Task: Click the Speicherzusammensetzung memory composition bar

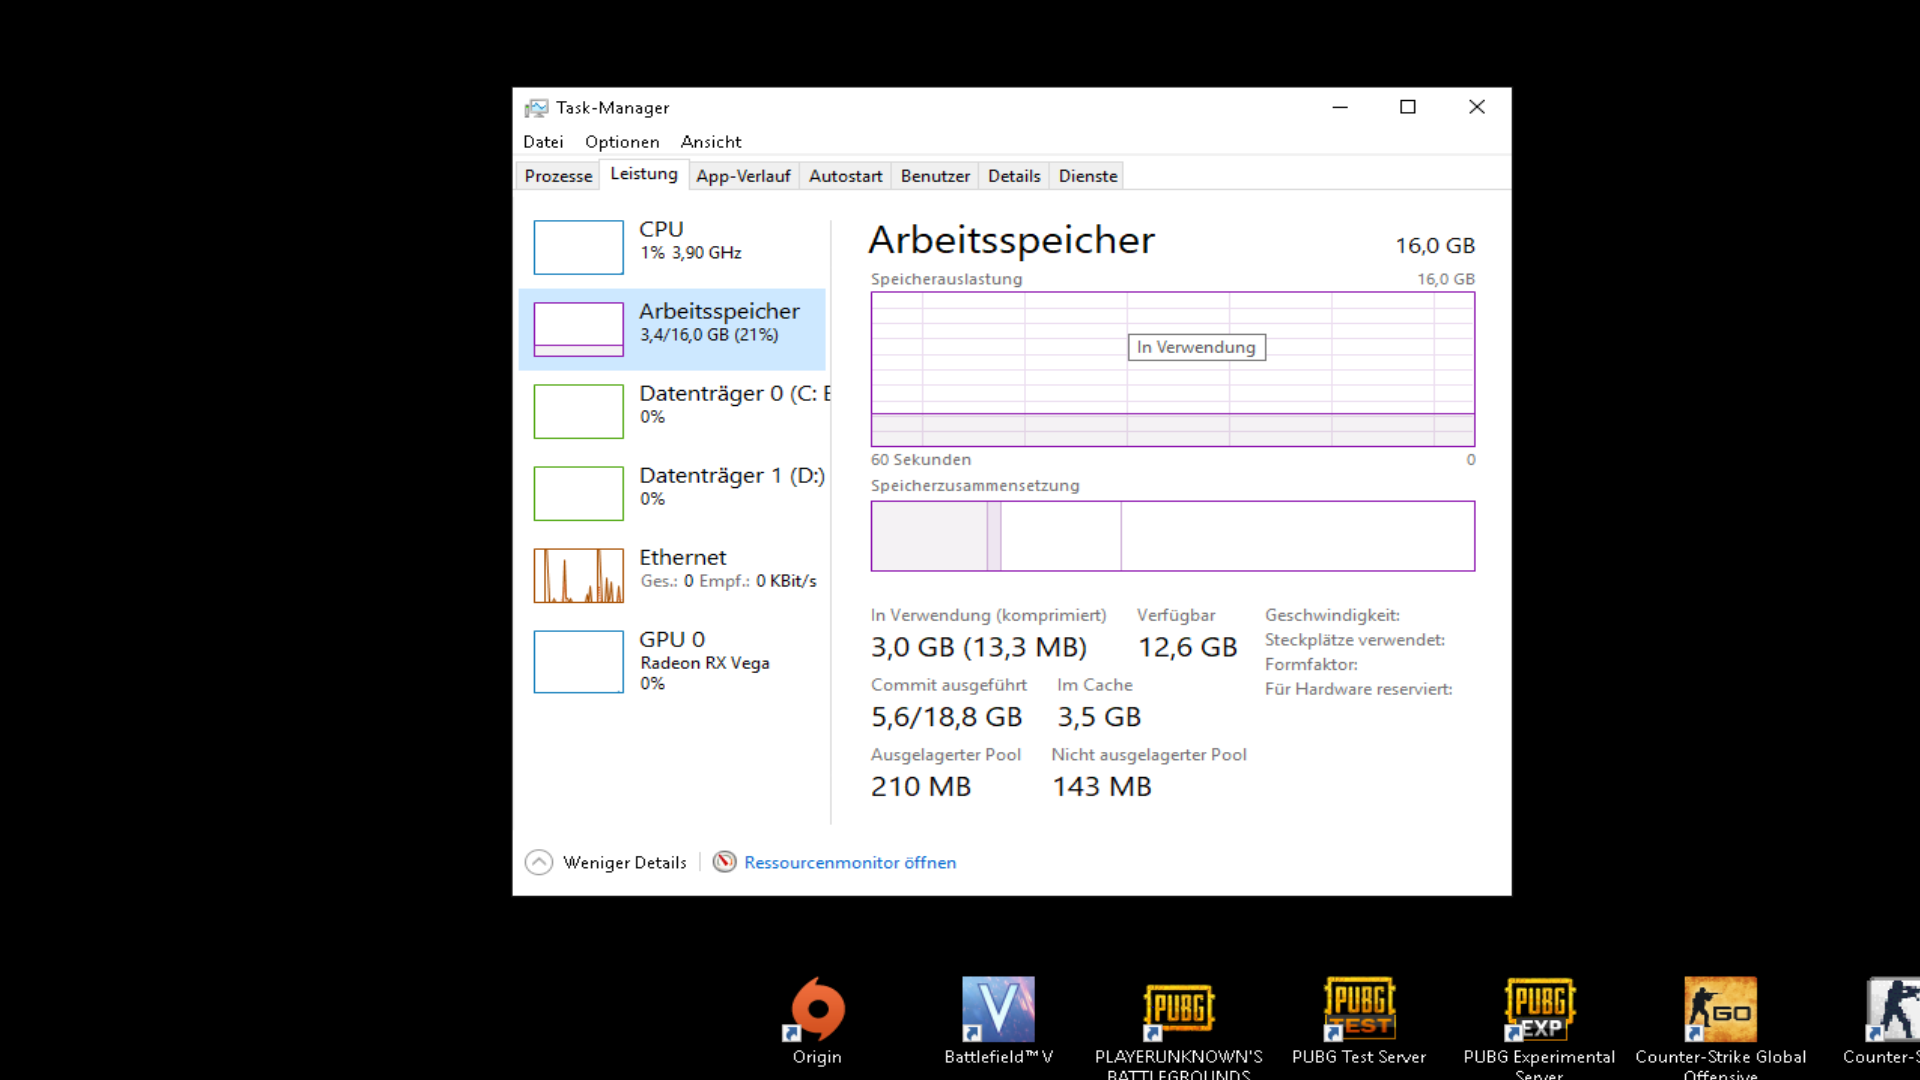Action: (x=1172, y=536)
